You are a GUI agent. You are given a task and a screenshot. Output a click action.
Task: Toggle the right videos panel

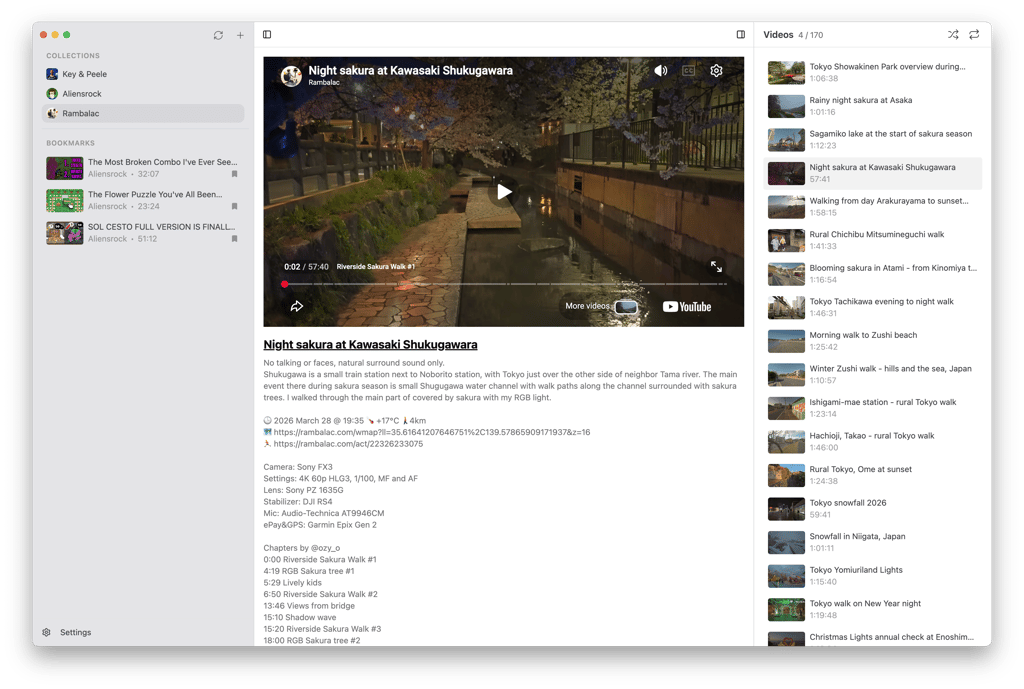tap(741, 35)
